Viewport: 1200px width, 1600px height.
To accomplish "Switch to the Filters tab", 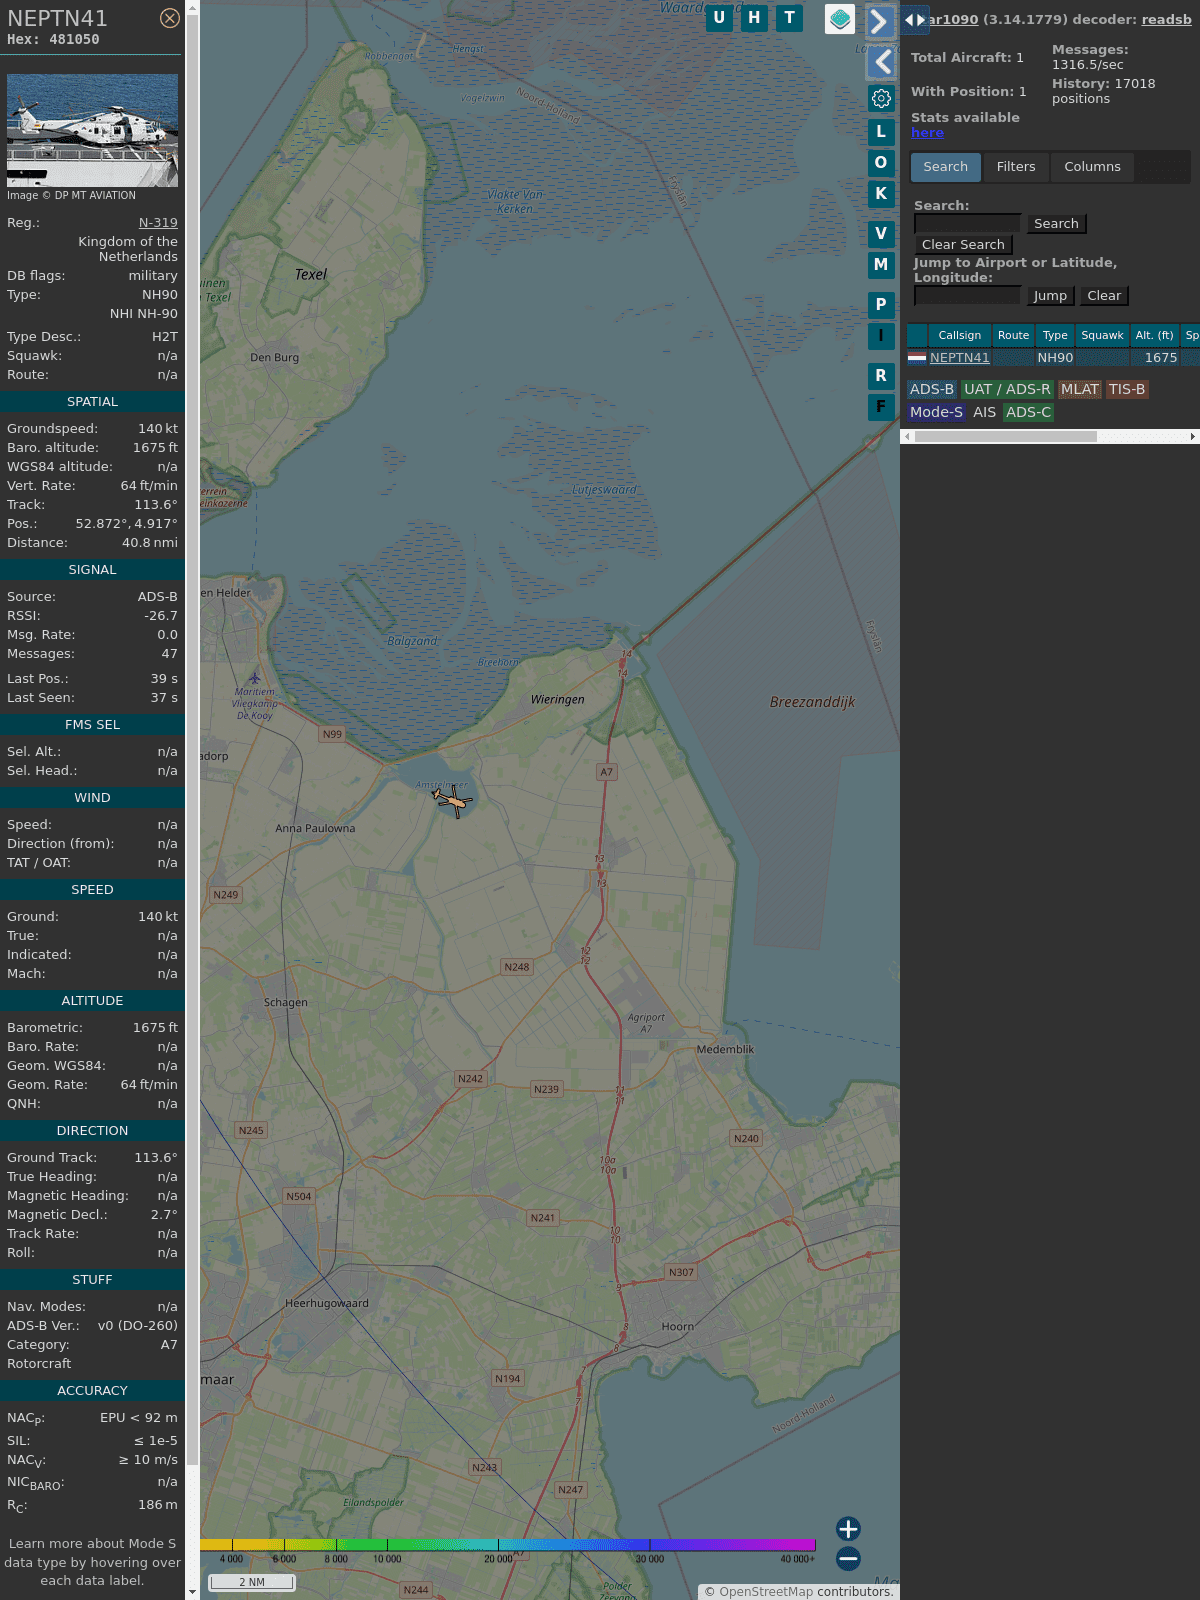I will (1015, 167).
